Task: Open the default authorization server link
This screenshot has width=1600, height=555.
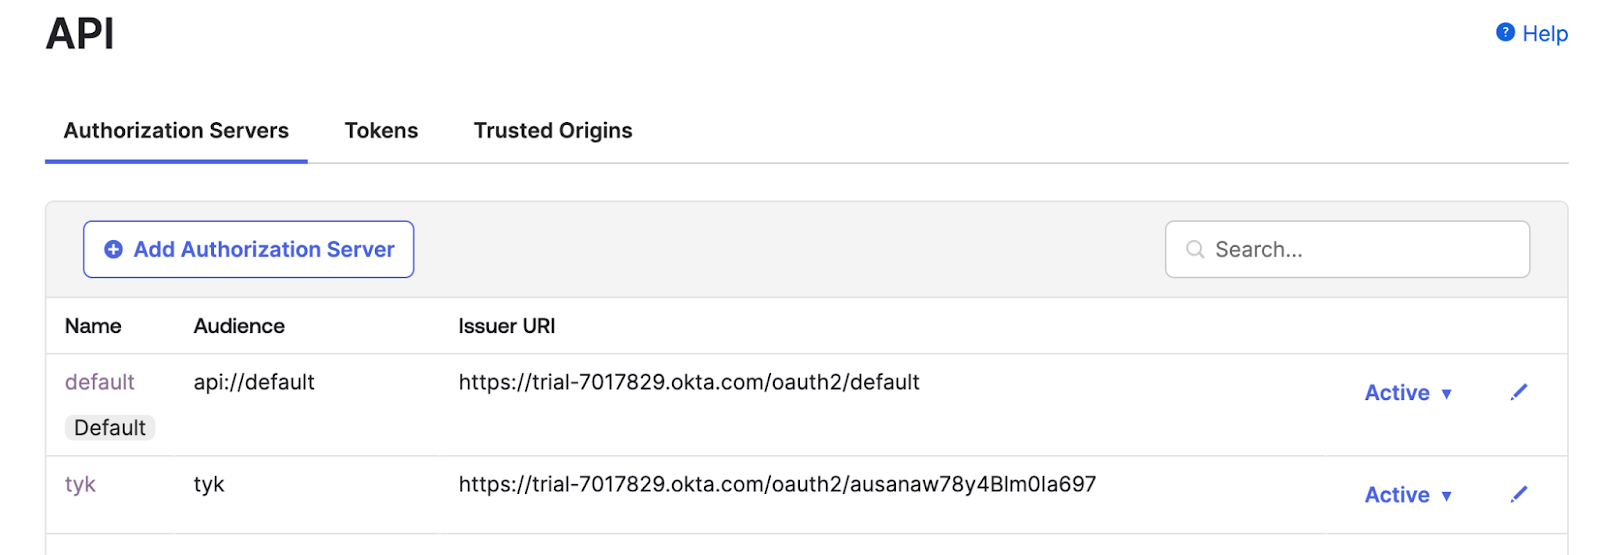Action: [x=99, y=382]
